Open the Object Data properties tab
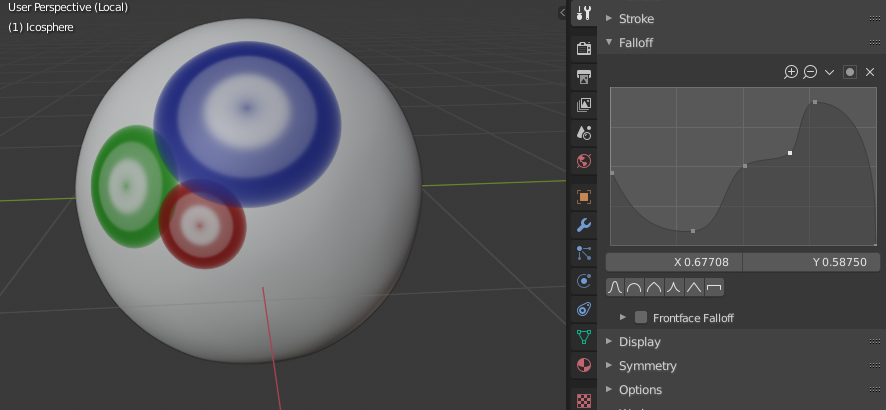Viewport: 886px width, 410px height. tap(584, 337)
